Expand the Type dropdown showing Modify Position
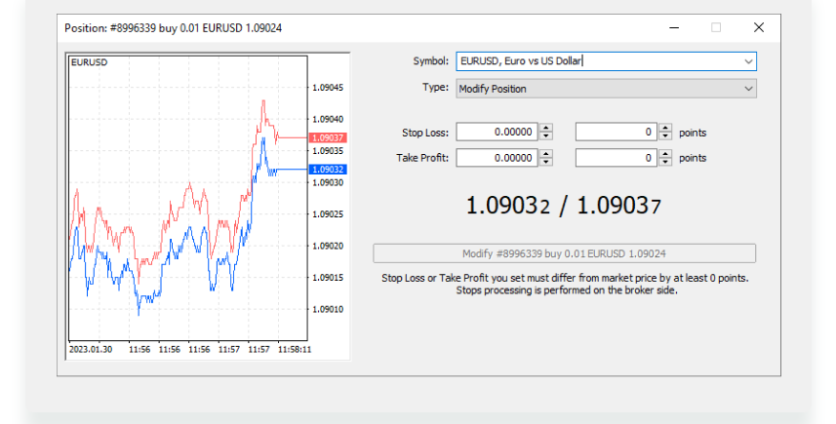836x424 pixels. pyautogui.click(x=747, y=89)
